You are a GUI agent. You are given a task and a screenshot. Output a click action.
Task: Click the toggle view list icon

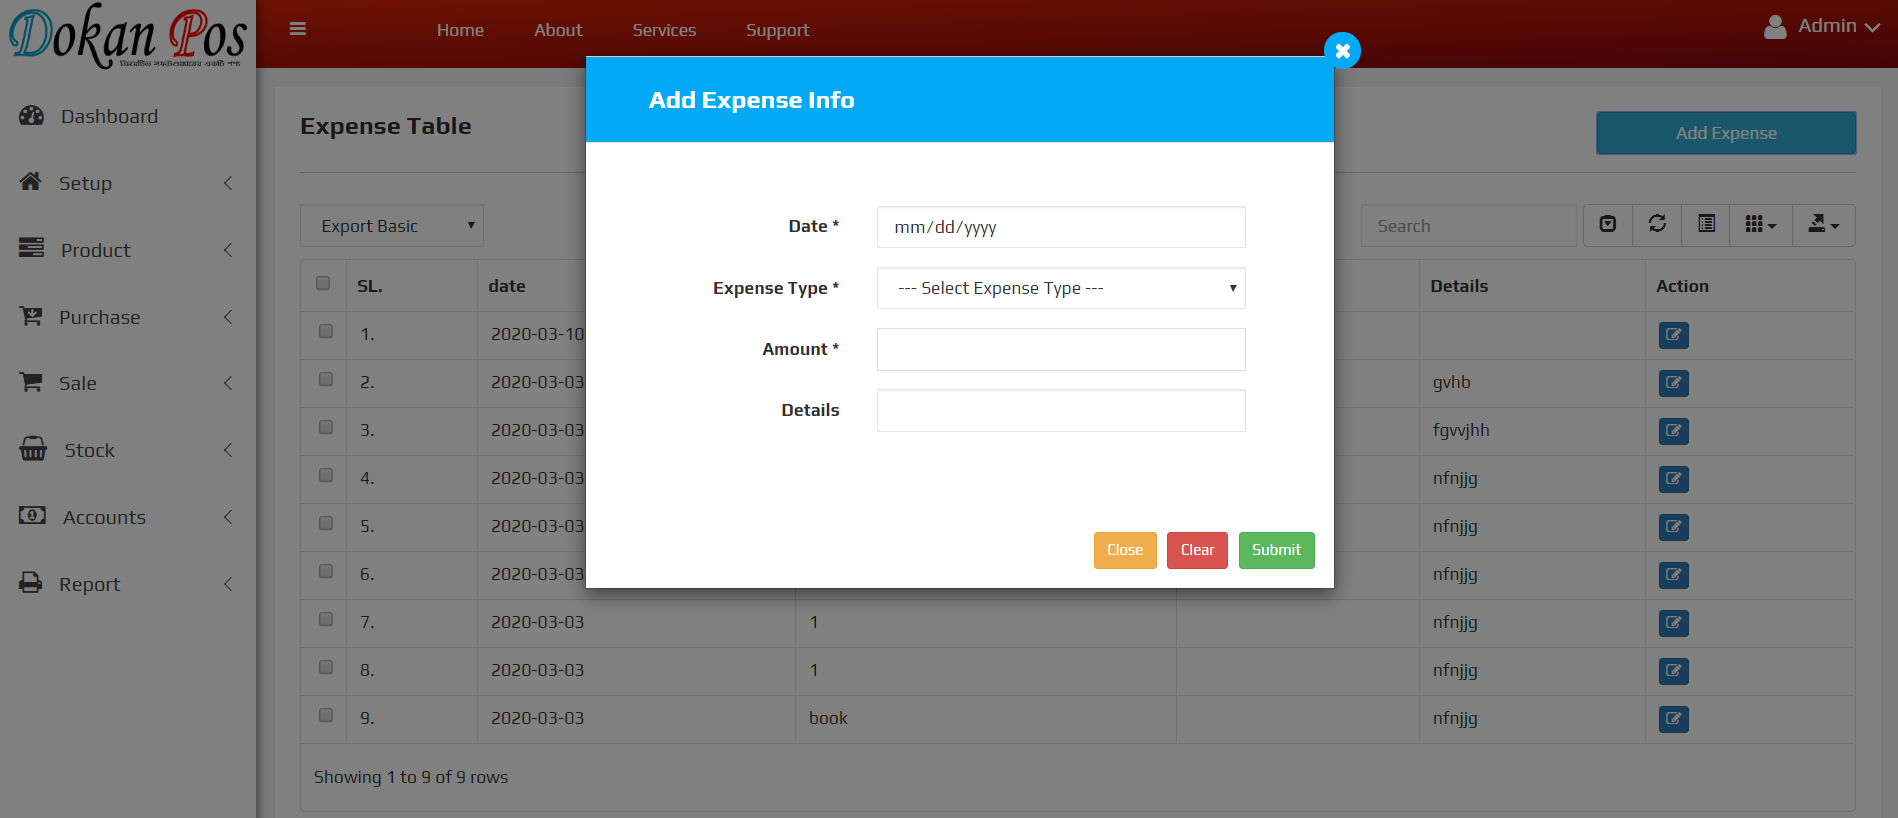click(1707, 225)
